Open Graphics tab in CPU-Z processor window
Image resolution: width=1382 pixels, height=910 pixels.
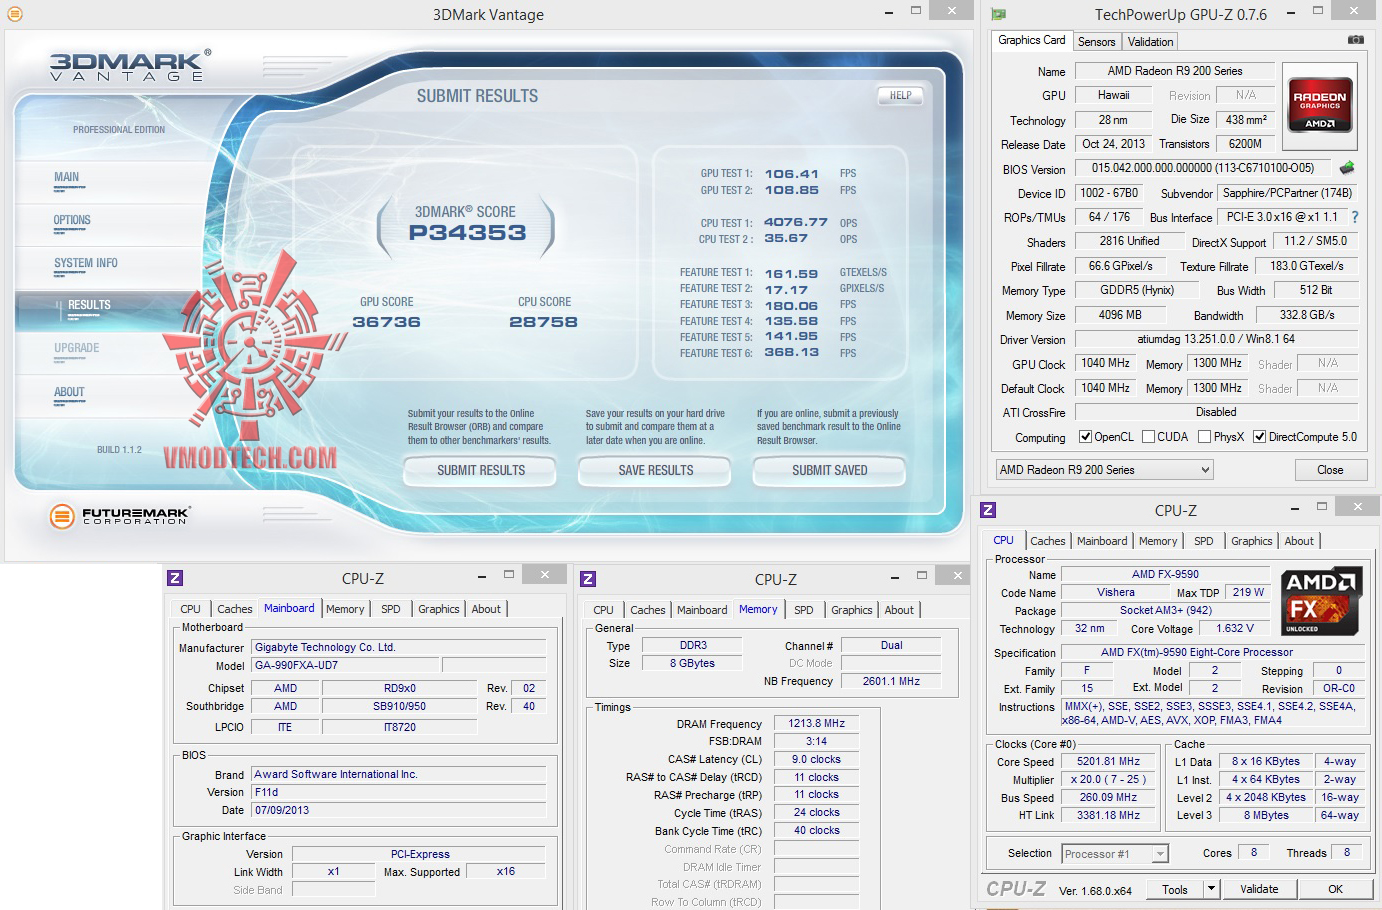tap(1252, 541)
